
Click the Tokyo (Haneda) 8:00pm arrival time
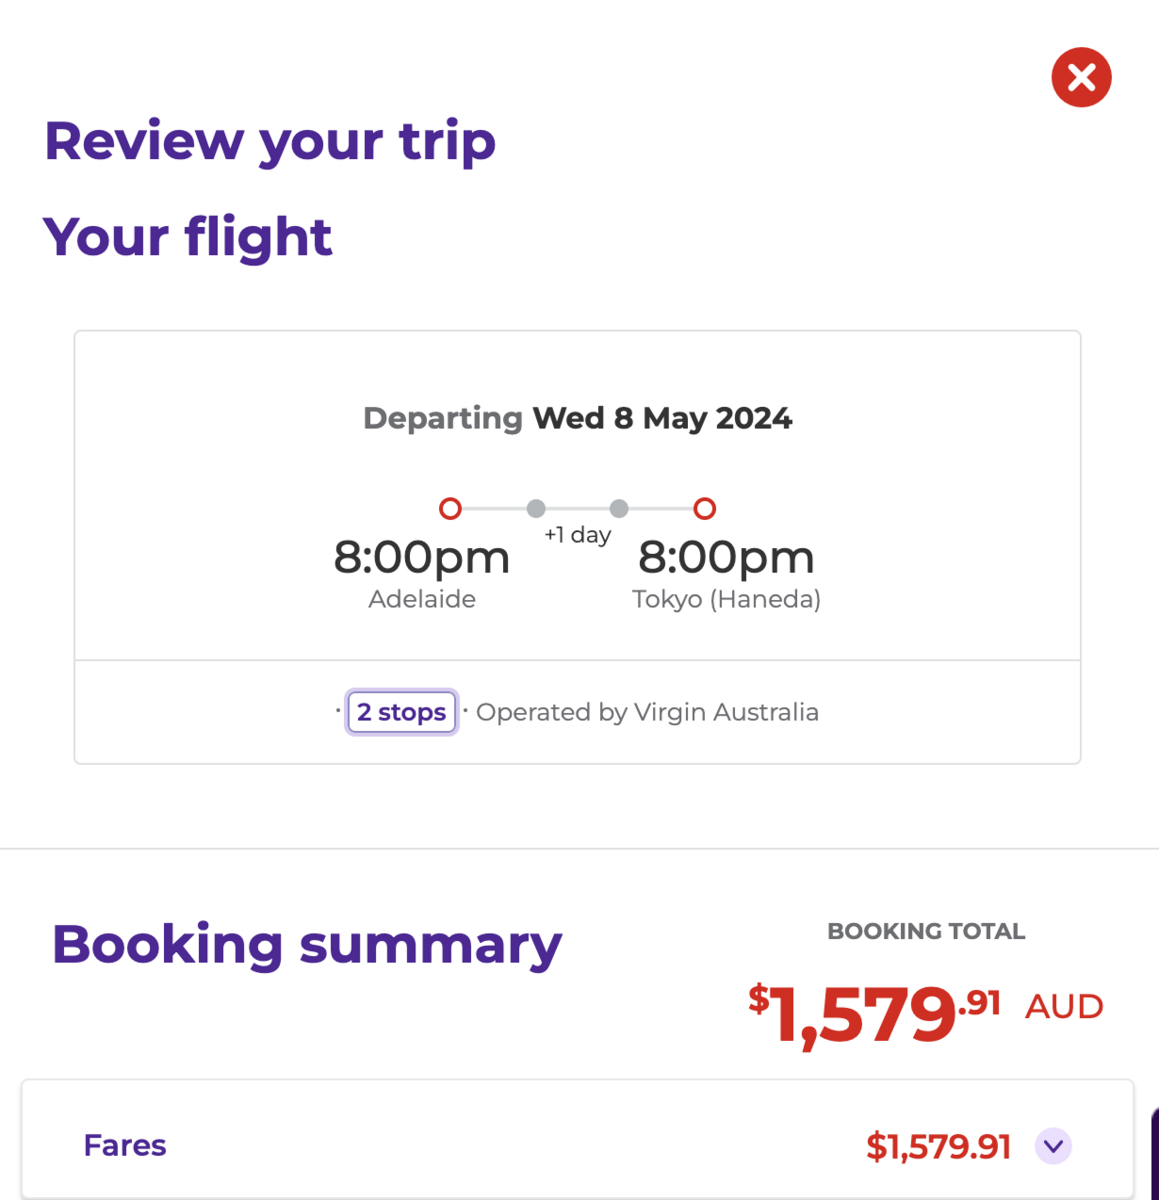pyautogui.click(x=726, y=557)
